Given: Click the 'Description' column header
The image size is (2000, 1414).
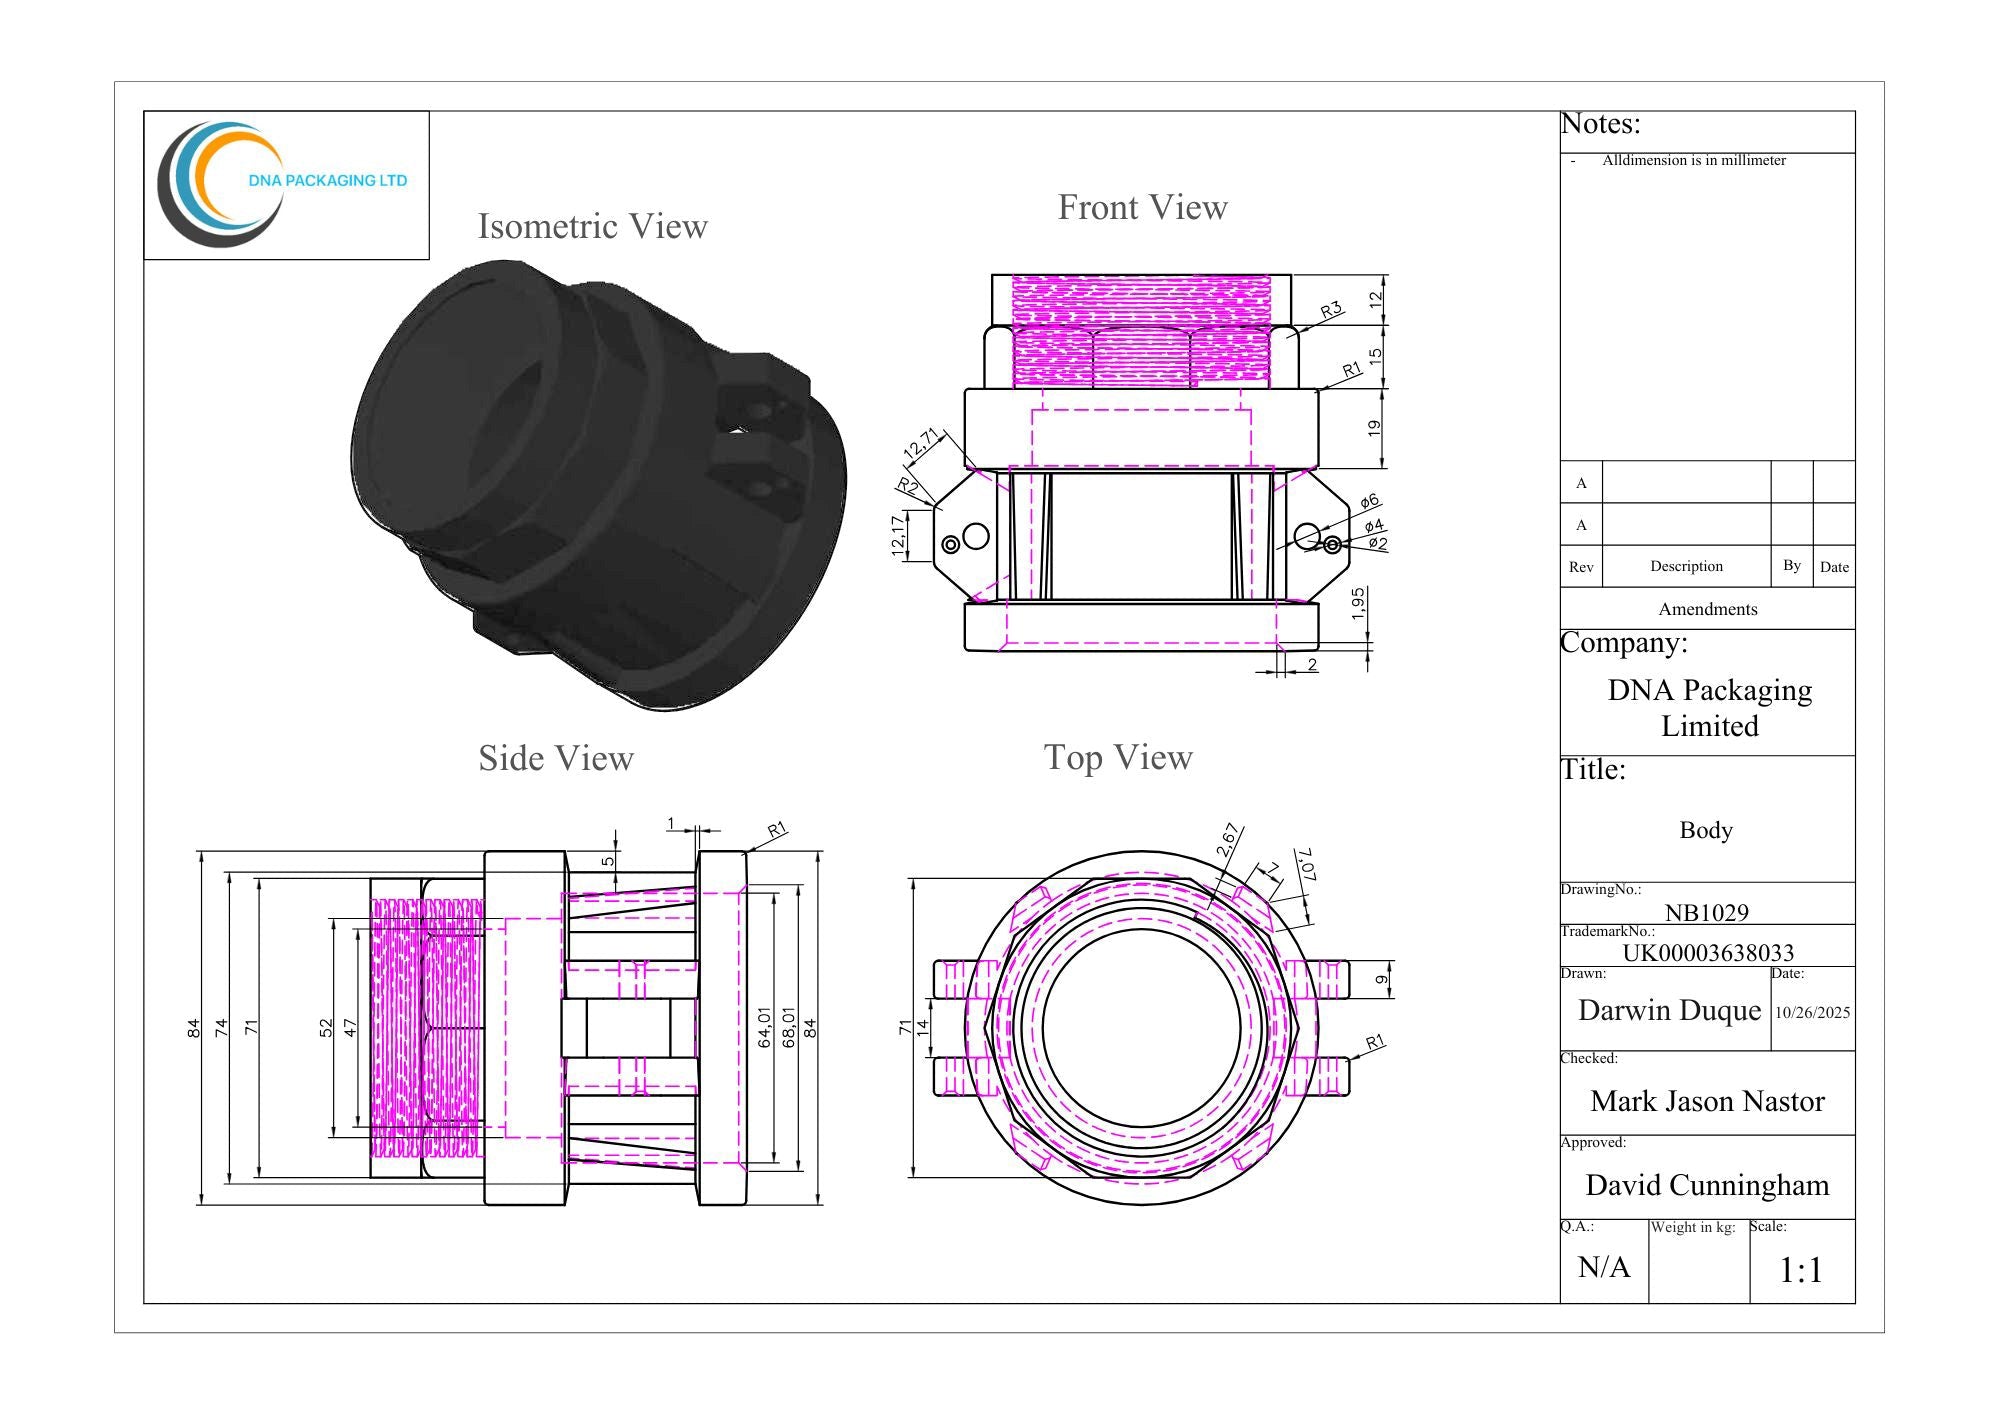Looking at the screenshot, I should click(x=1686, y=566).
